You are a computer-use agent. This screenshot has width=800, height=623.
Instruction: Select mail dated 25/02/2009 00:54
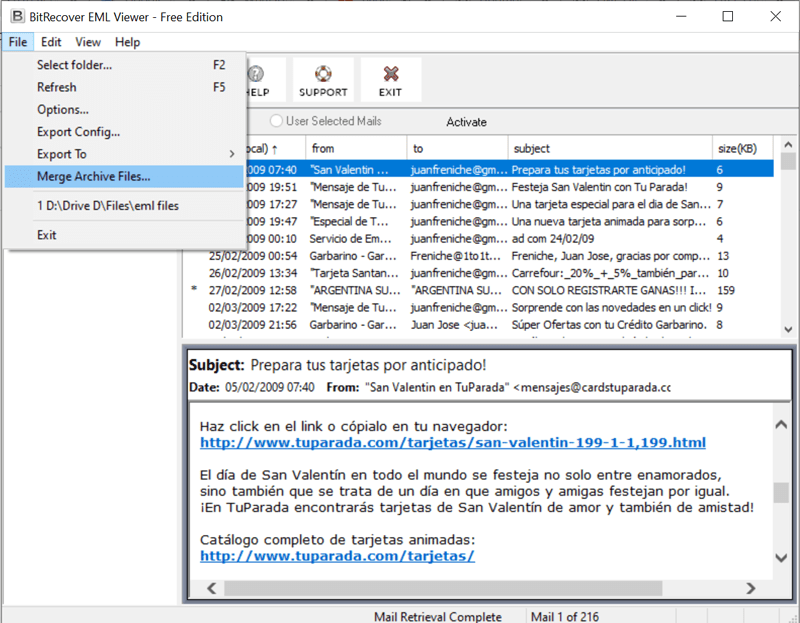click(479, 256)
